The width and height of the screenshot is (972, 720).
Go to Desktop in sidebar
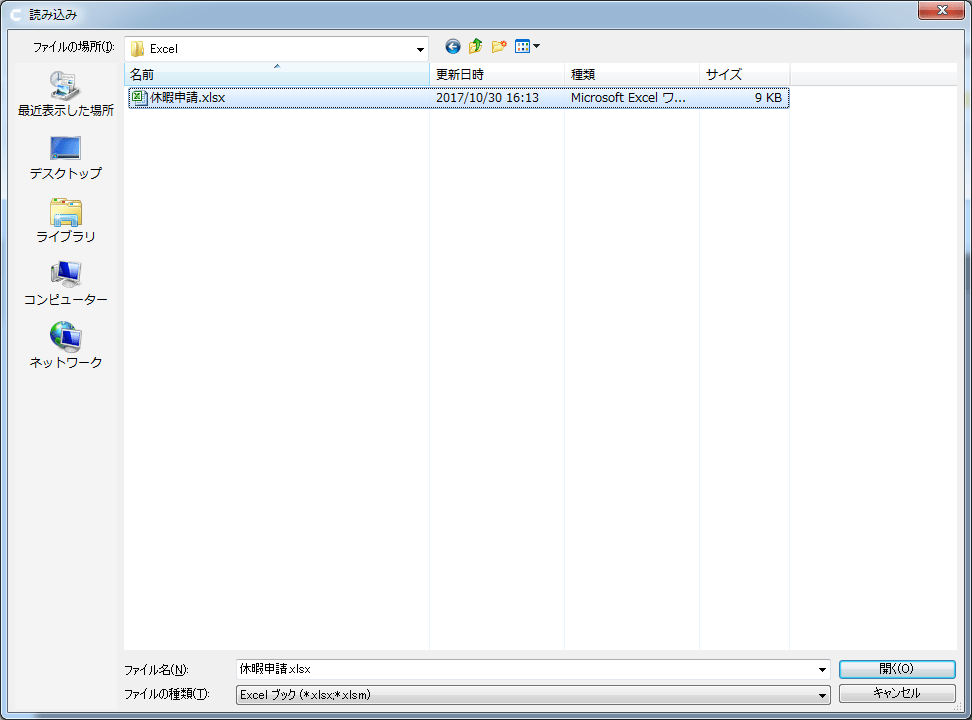66,158
